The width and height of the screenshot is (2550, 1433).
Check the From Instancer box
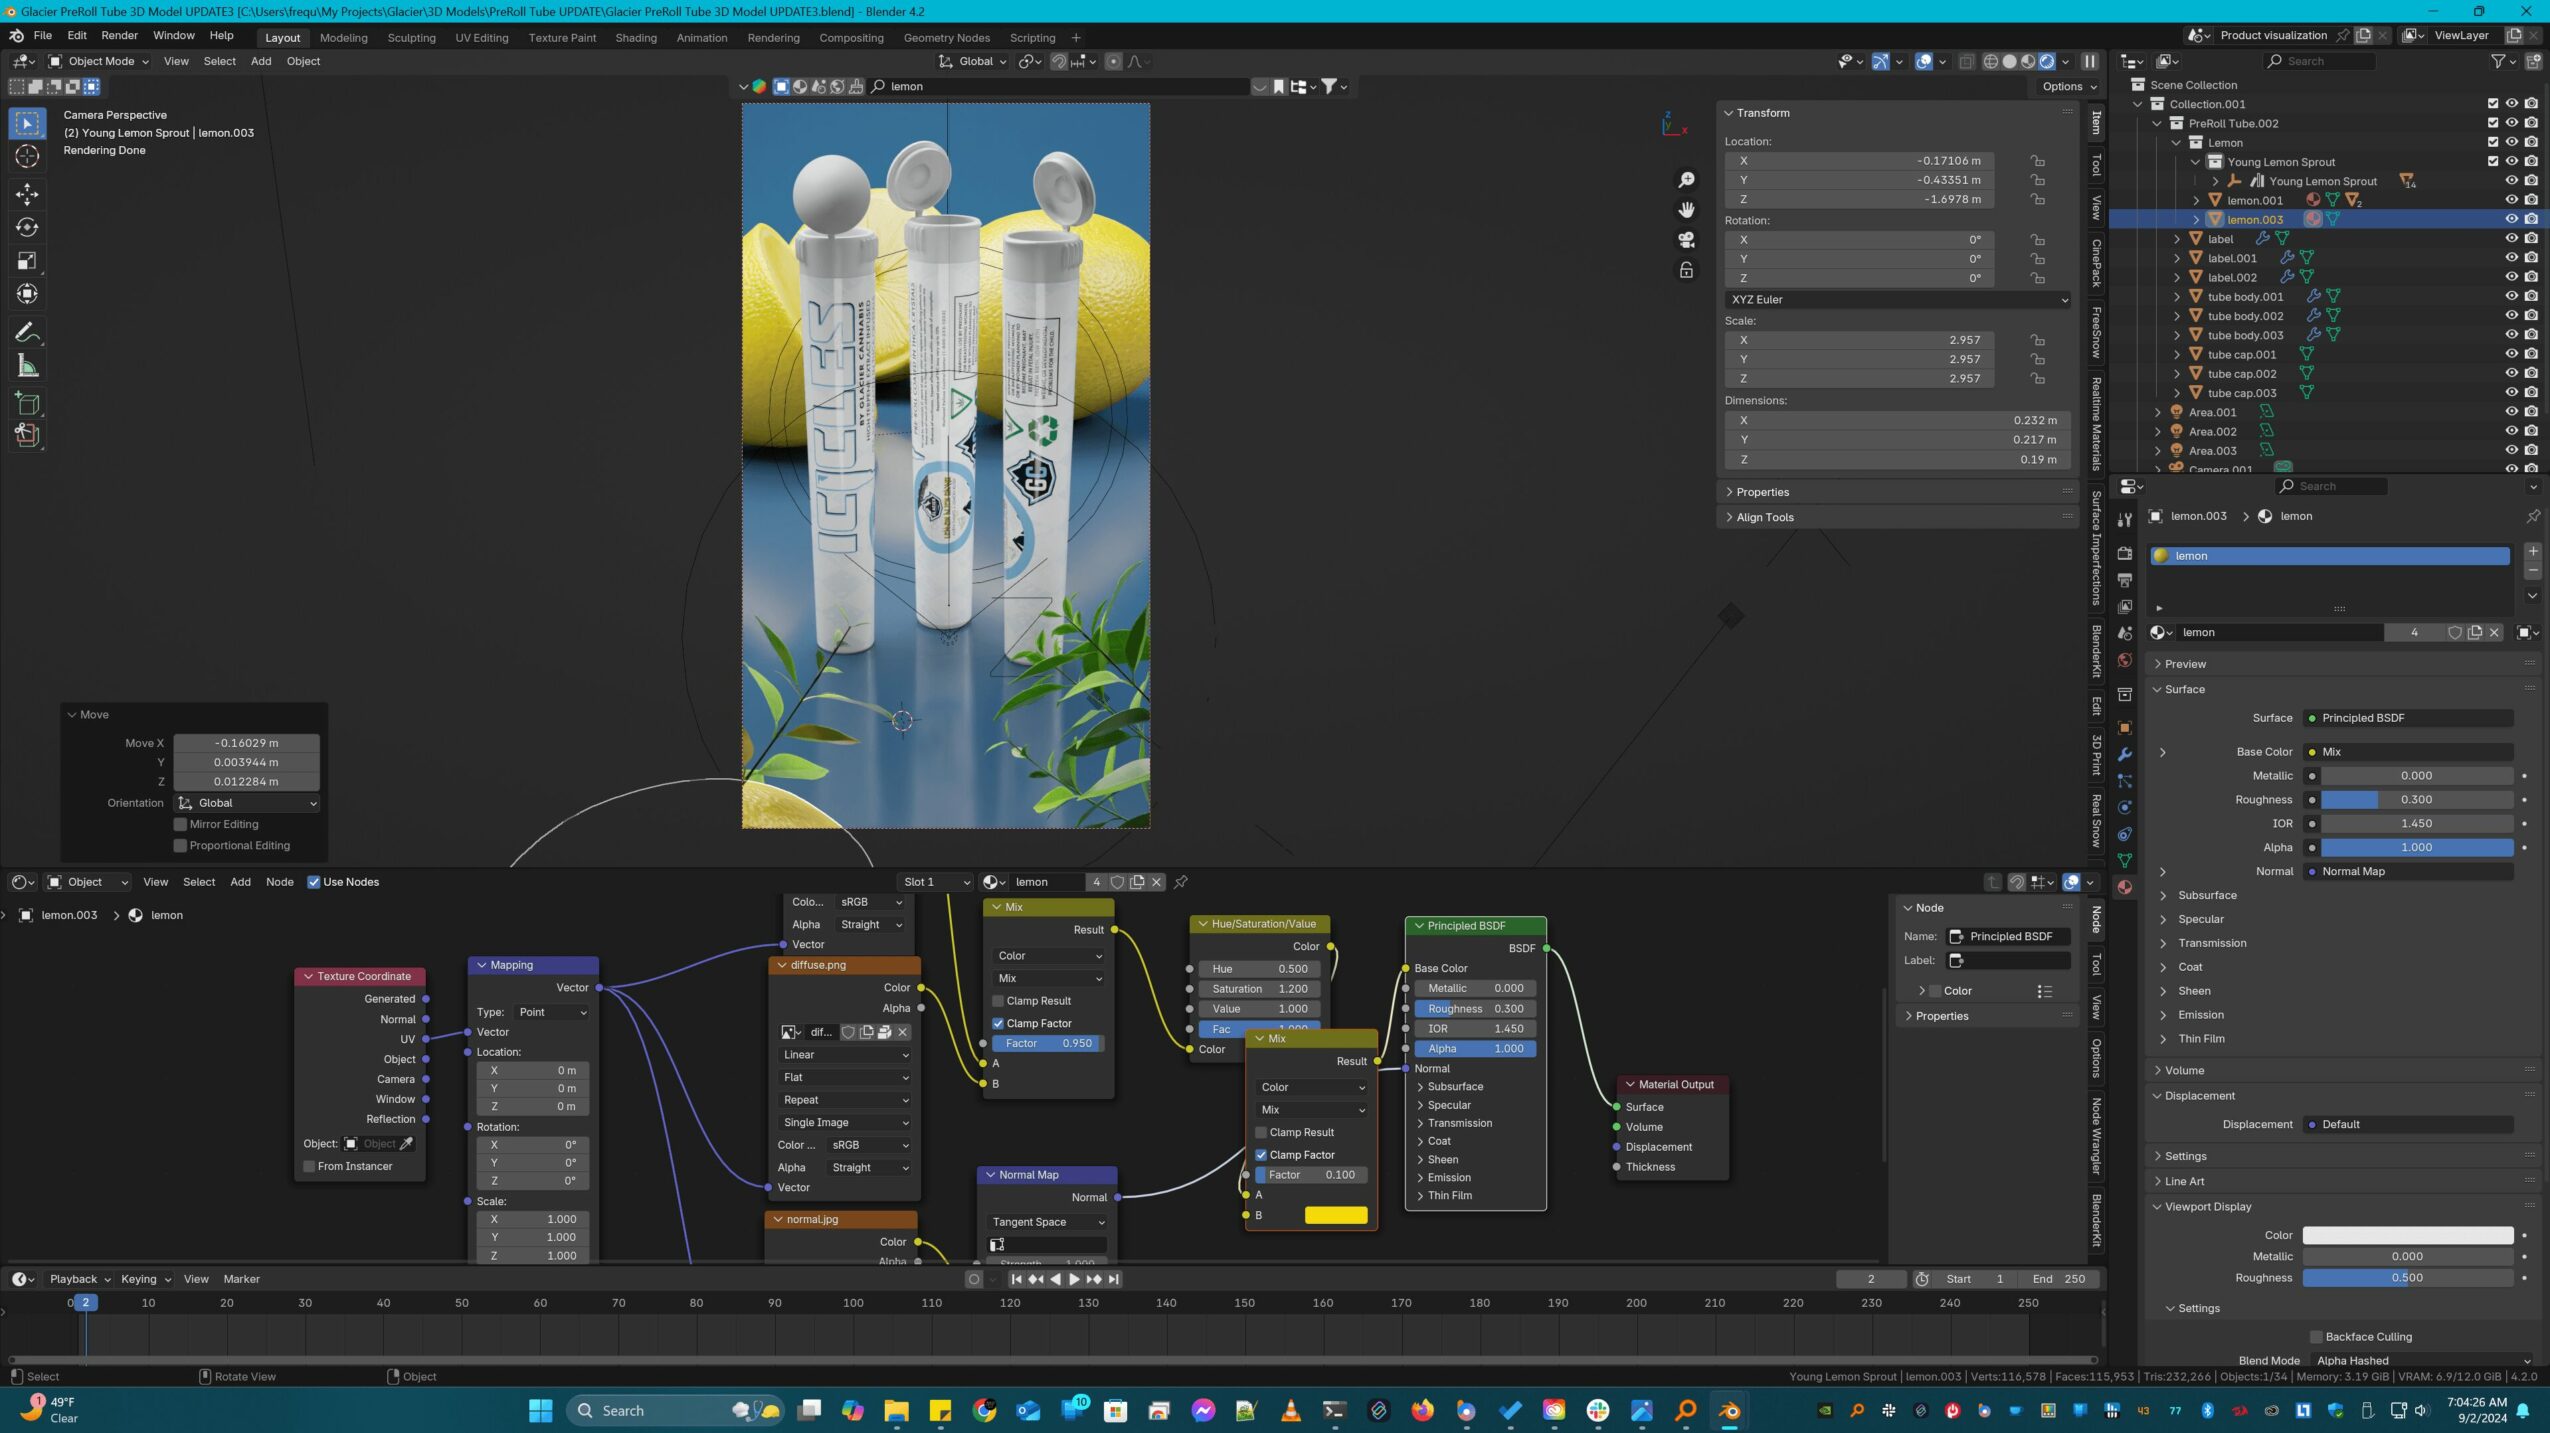[x=309, y=1167]
